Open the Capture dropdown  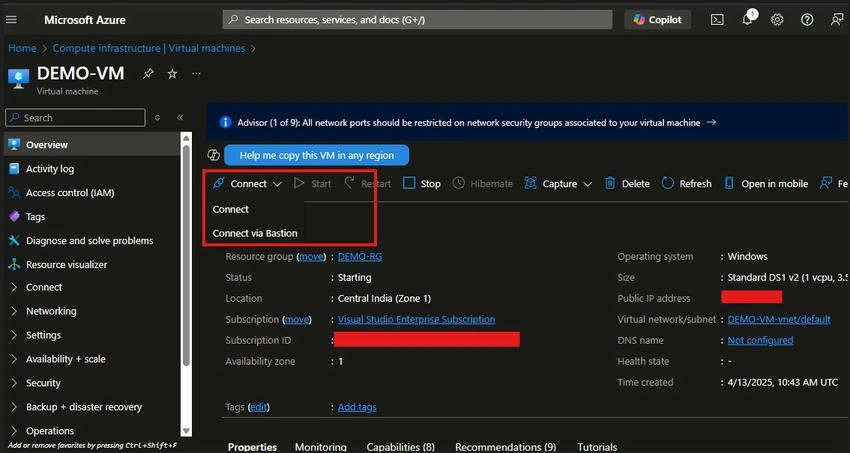click(x=558, y=184)
